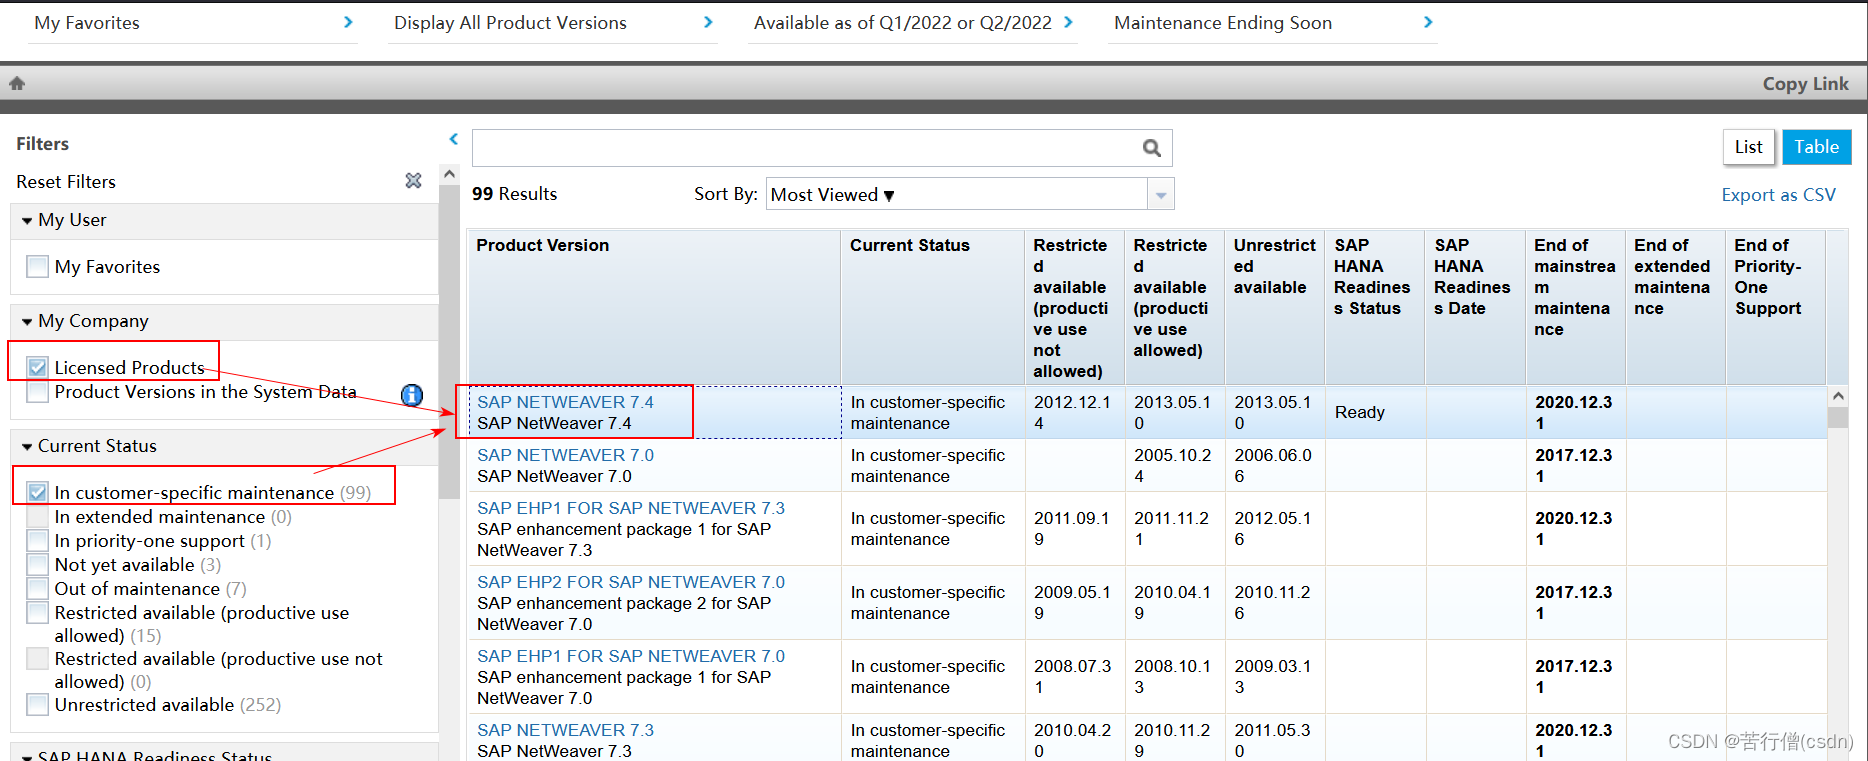1868x761 pixels.
Task: Switch to the List view
Action: pyautogui.click(x=1748, y=147)
